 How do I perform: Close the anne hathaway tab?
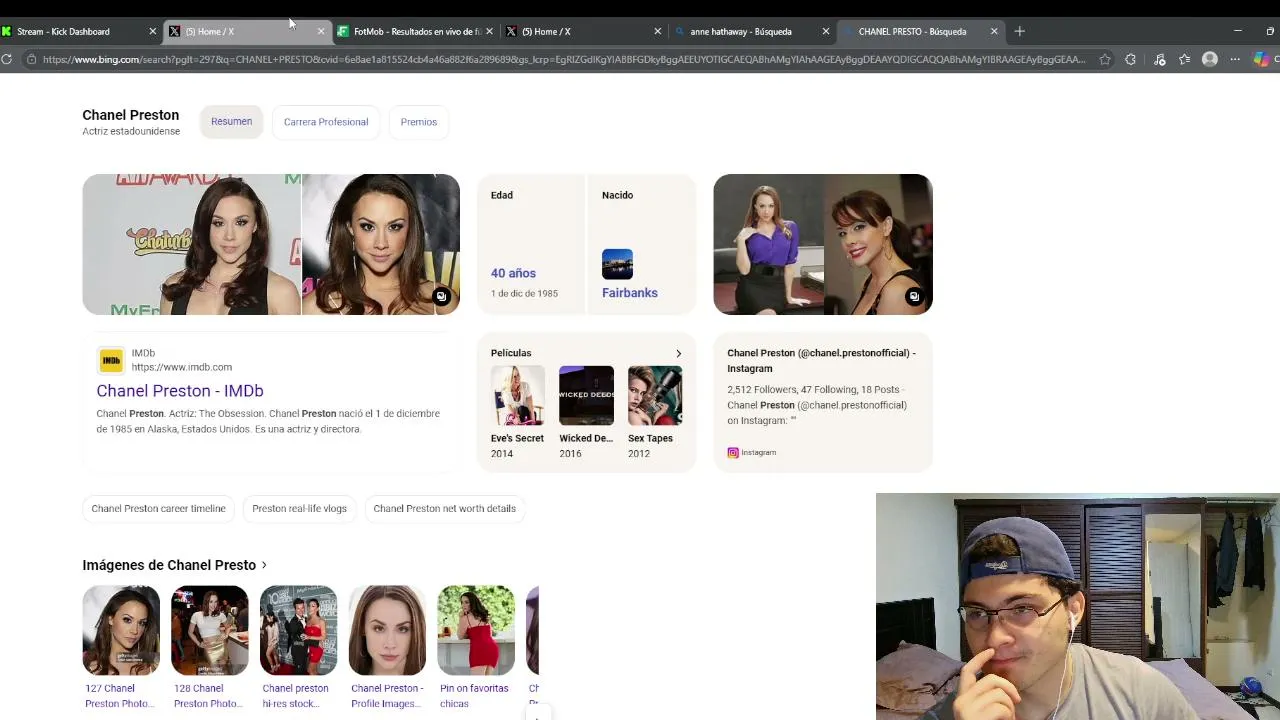(826, 31)
